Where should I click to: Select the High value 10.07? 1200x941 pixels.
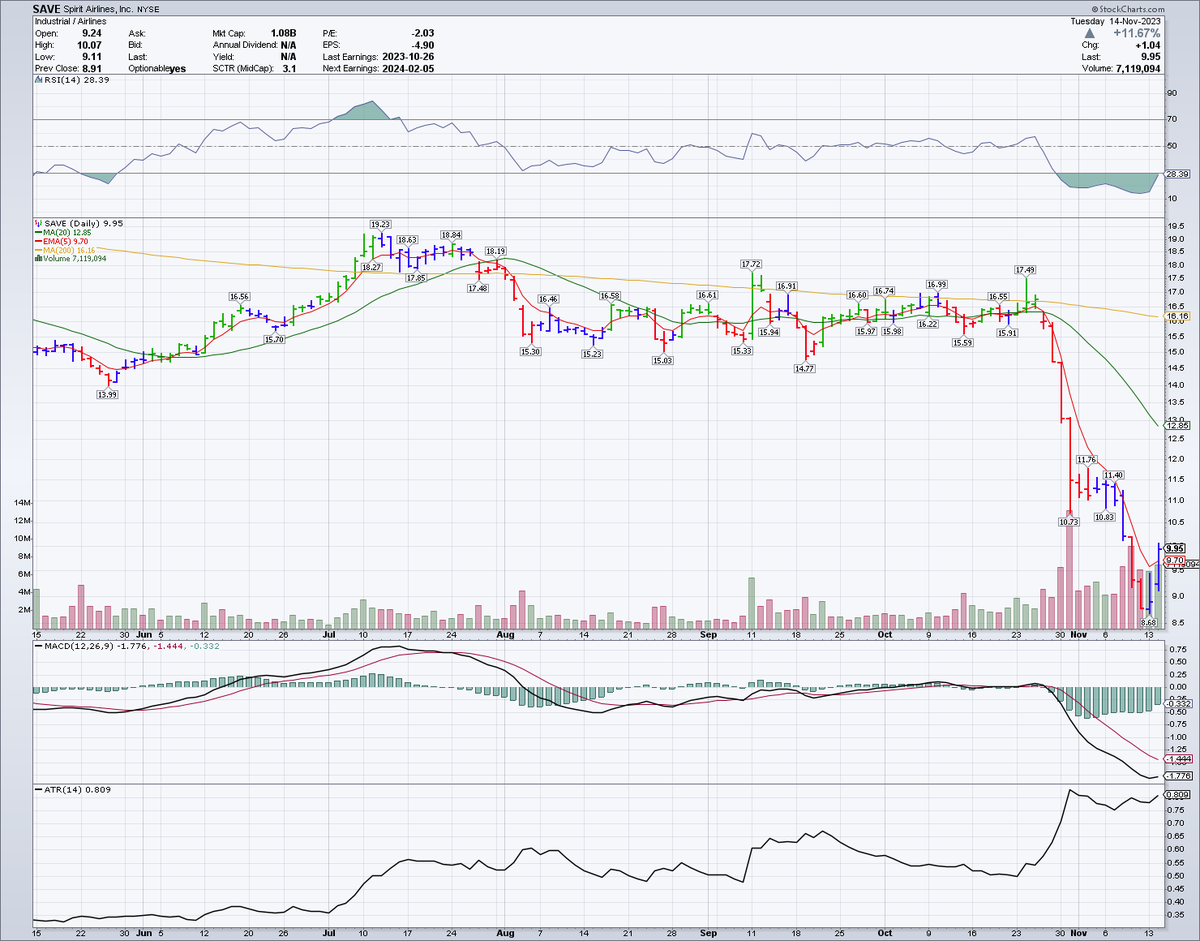[x=88, y=43]
